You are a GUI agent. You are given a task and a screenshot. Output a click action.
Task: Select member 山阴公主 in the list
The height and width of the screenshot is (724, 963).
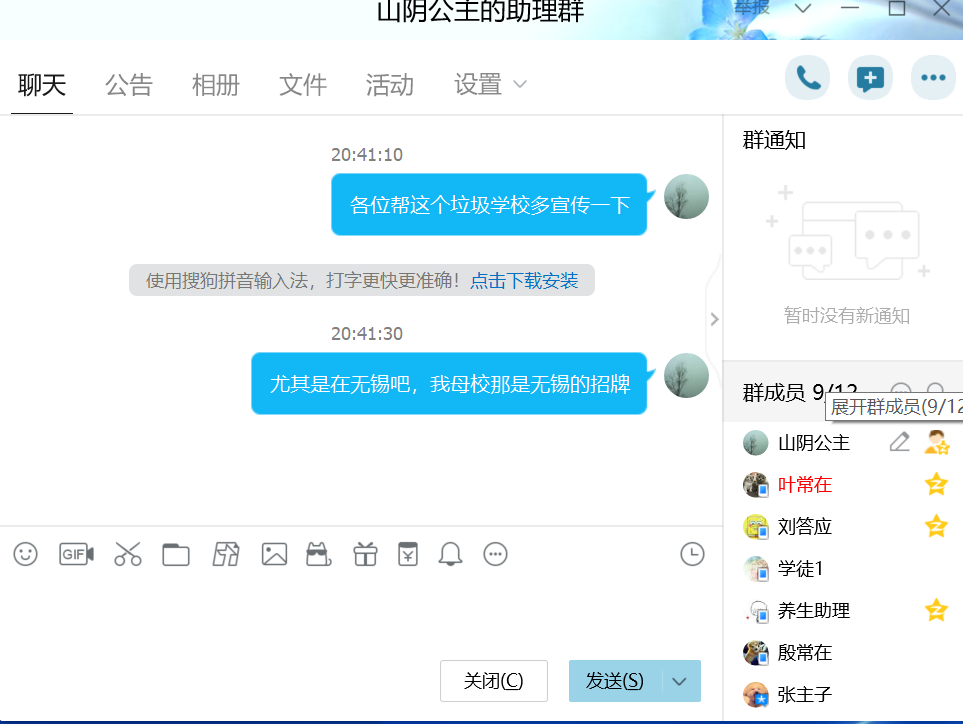point(843,443)
